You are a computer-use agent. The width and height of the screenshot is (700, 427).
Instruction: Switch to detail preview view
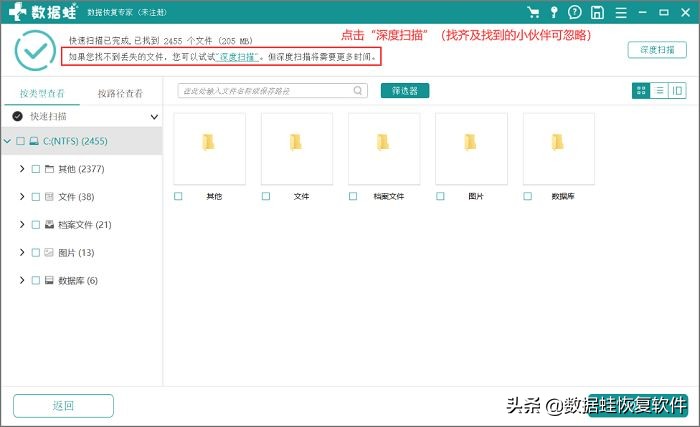(x=677, y=91)
